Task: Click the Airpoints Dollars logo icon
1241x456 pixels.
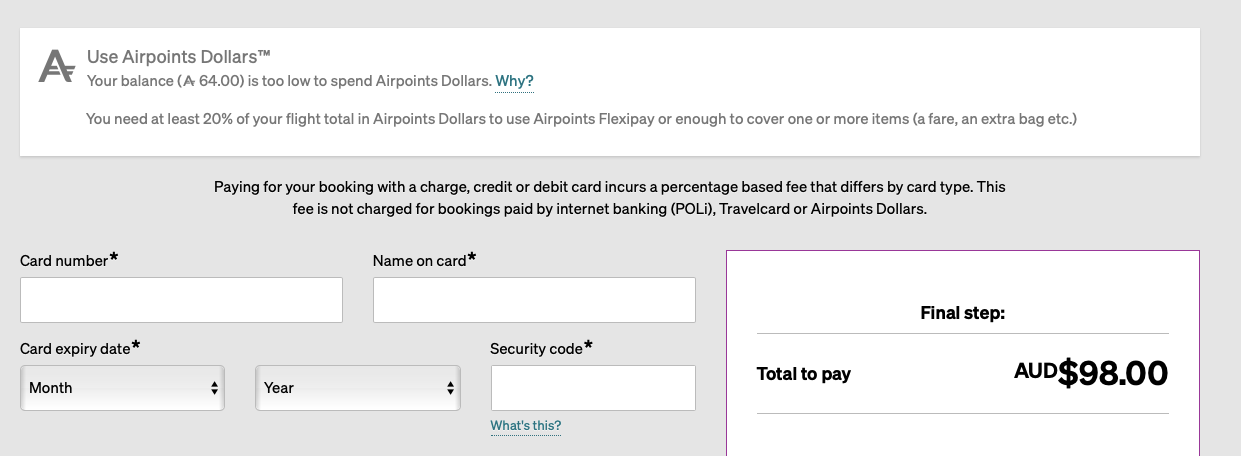Action: pos(56,67)
